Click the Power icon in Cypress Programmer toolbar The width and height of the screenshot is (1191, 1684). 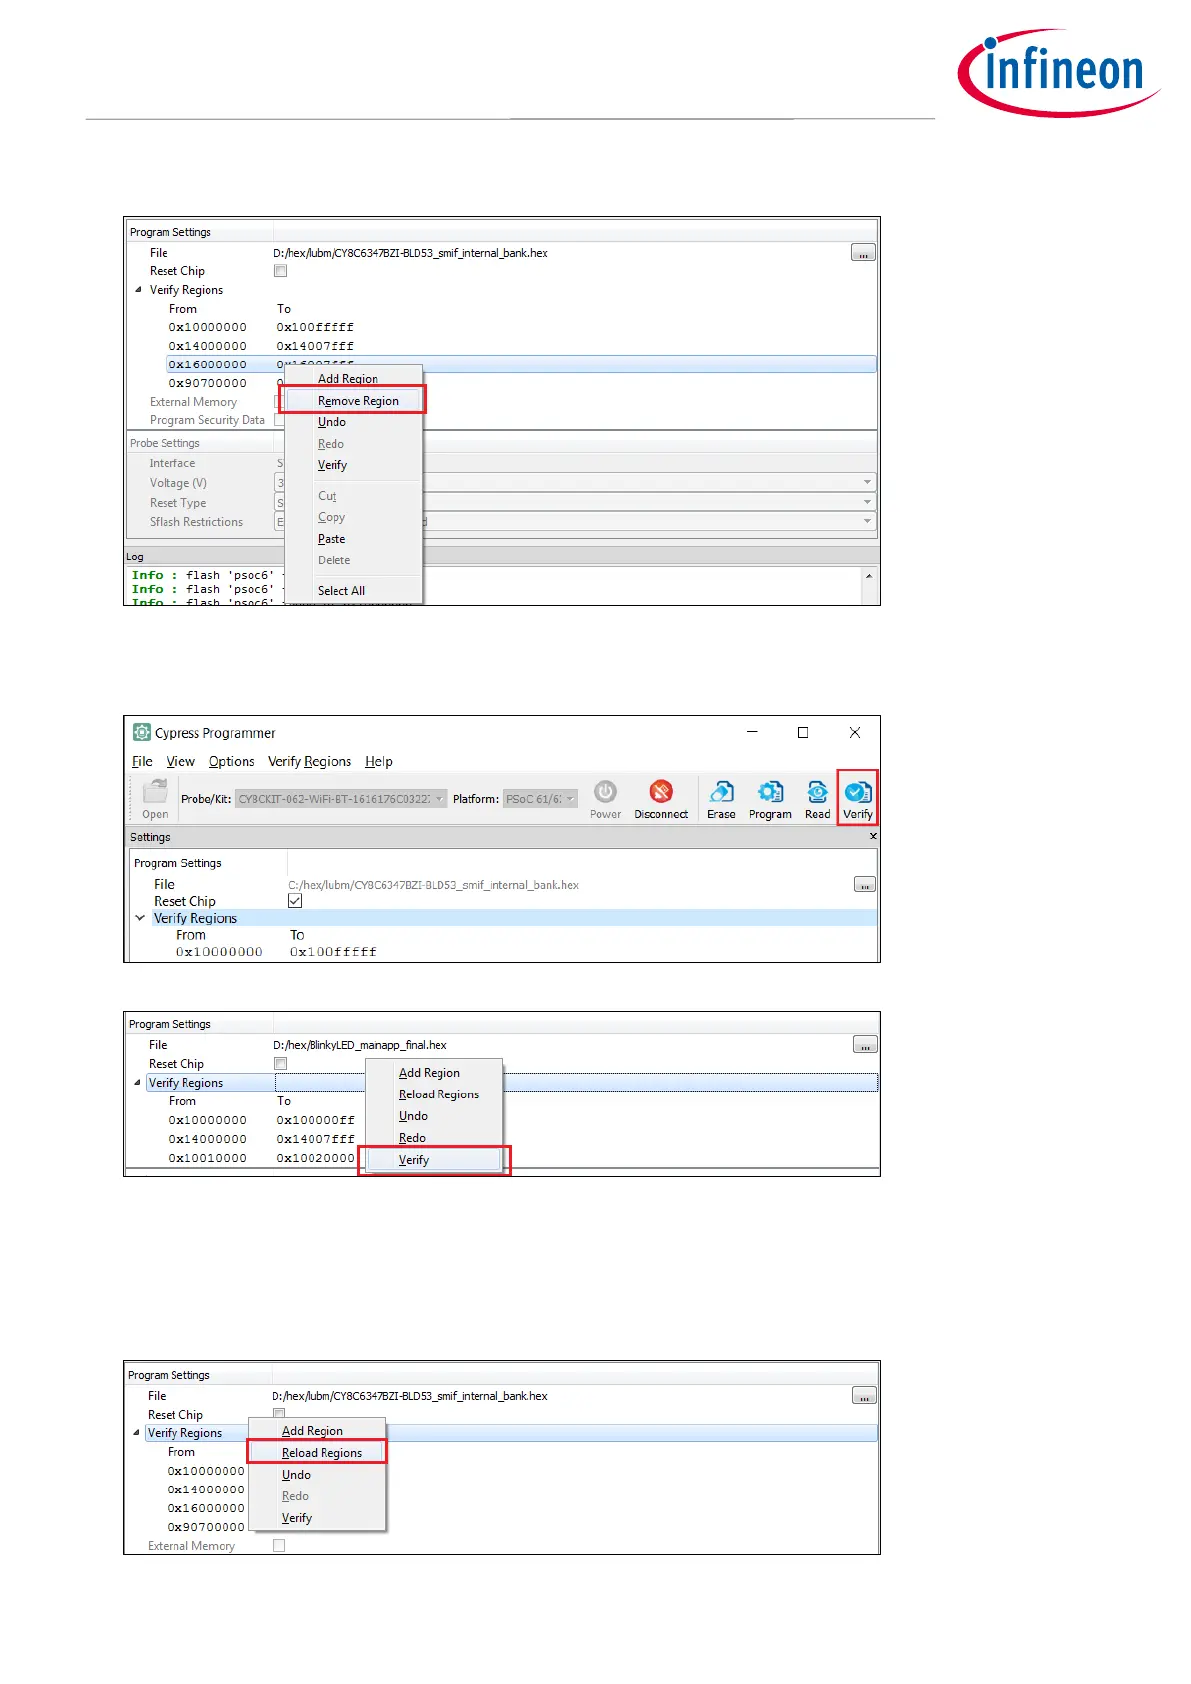coord(605,792)
